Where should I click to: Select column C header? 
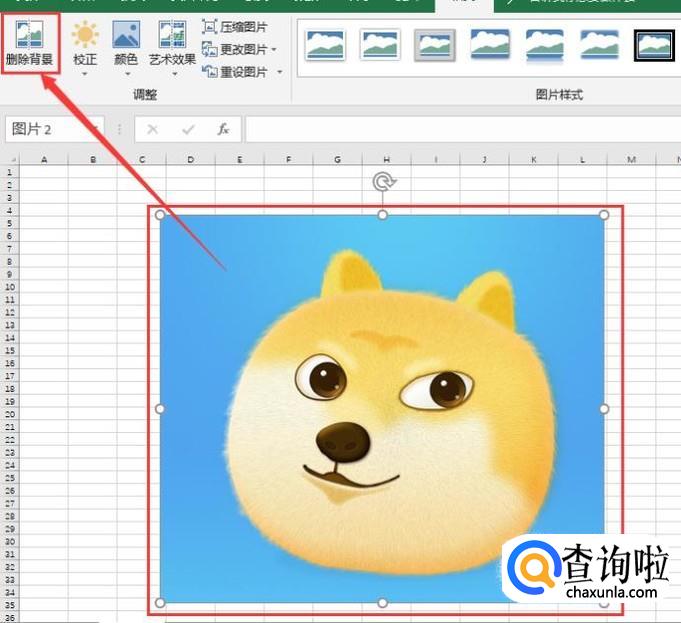pos(142,159)
